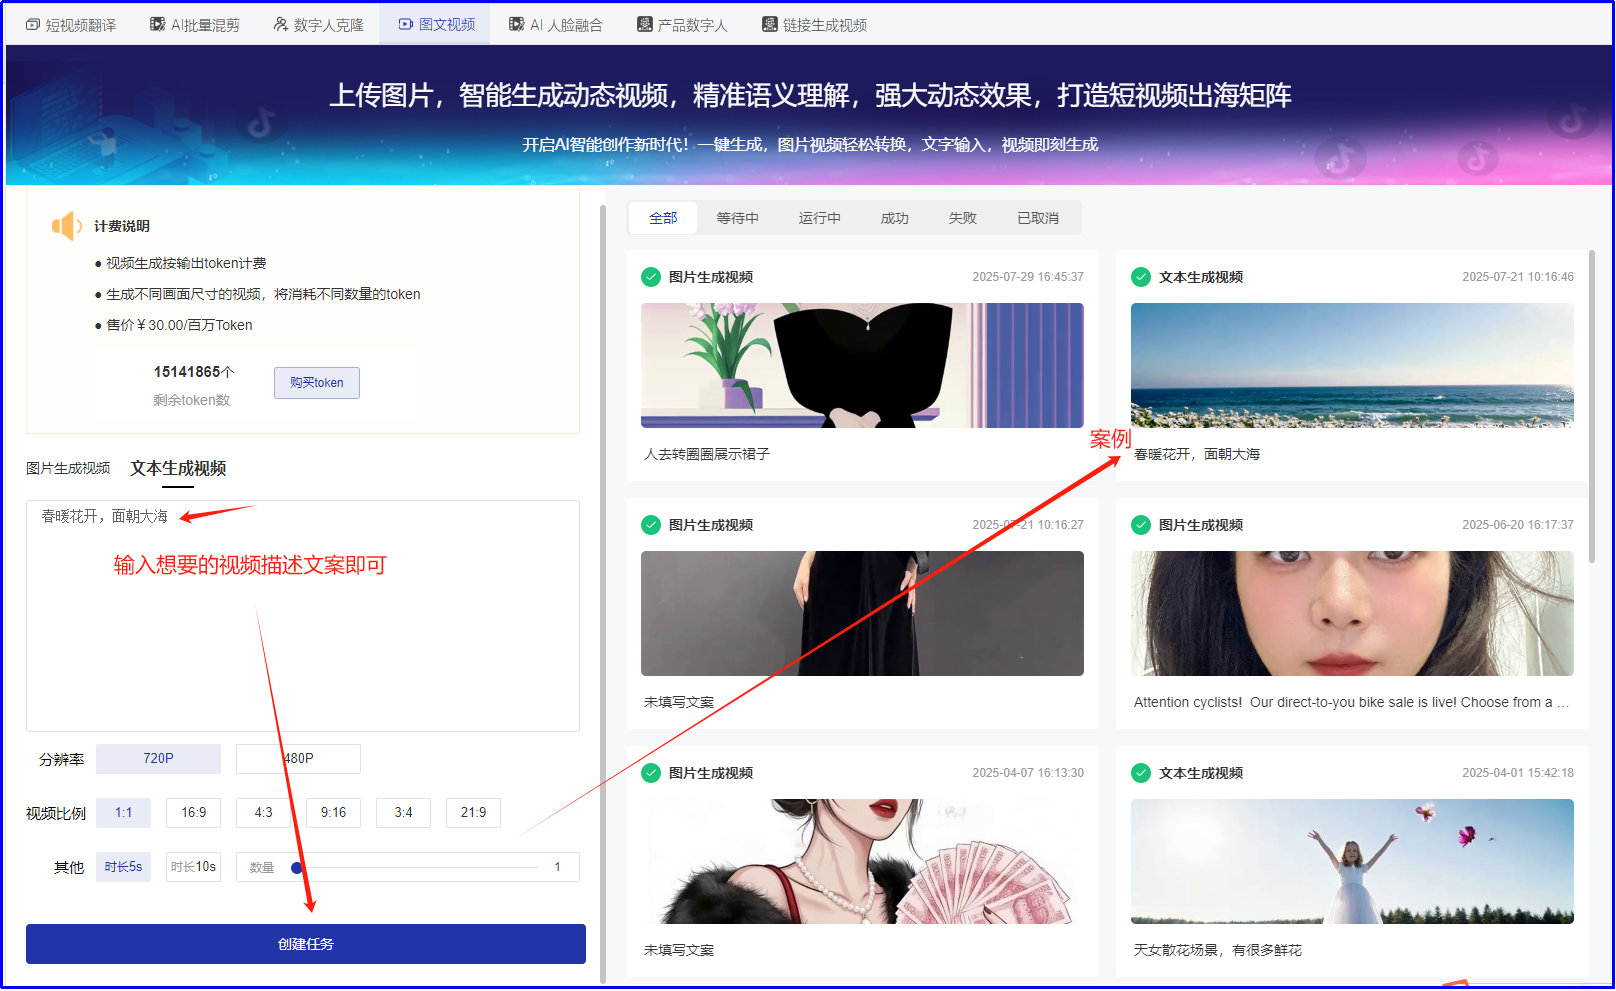Filter tasks by 运行中 status
The width and height of the screenshot is (1616, 991).
(819, 217)
